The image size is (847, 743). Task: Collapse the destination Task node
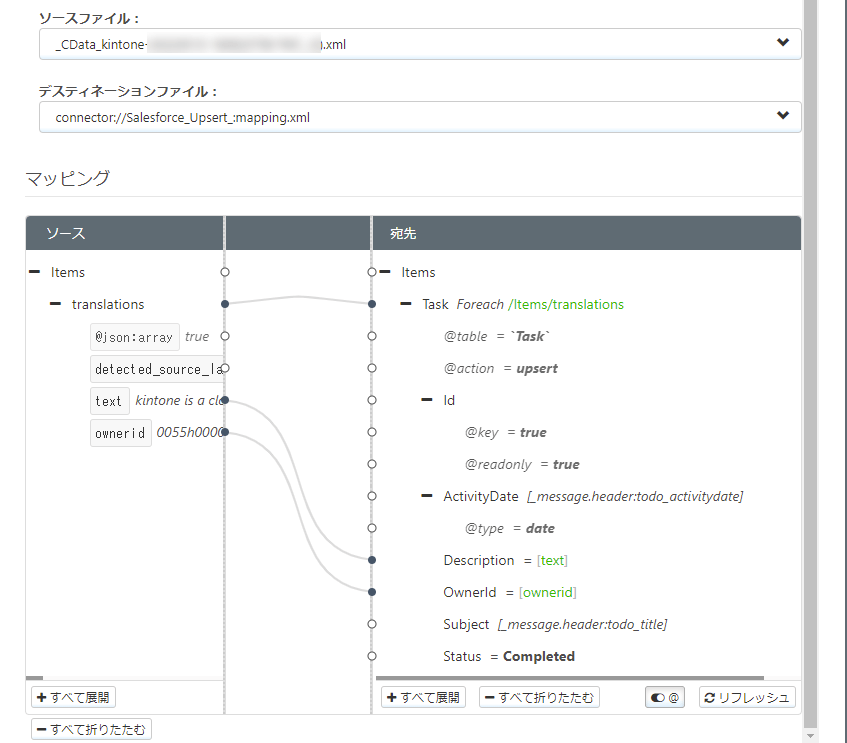pos(405,304)
